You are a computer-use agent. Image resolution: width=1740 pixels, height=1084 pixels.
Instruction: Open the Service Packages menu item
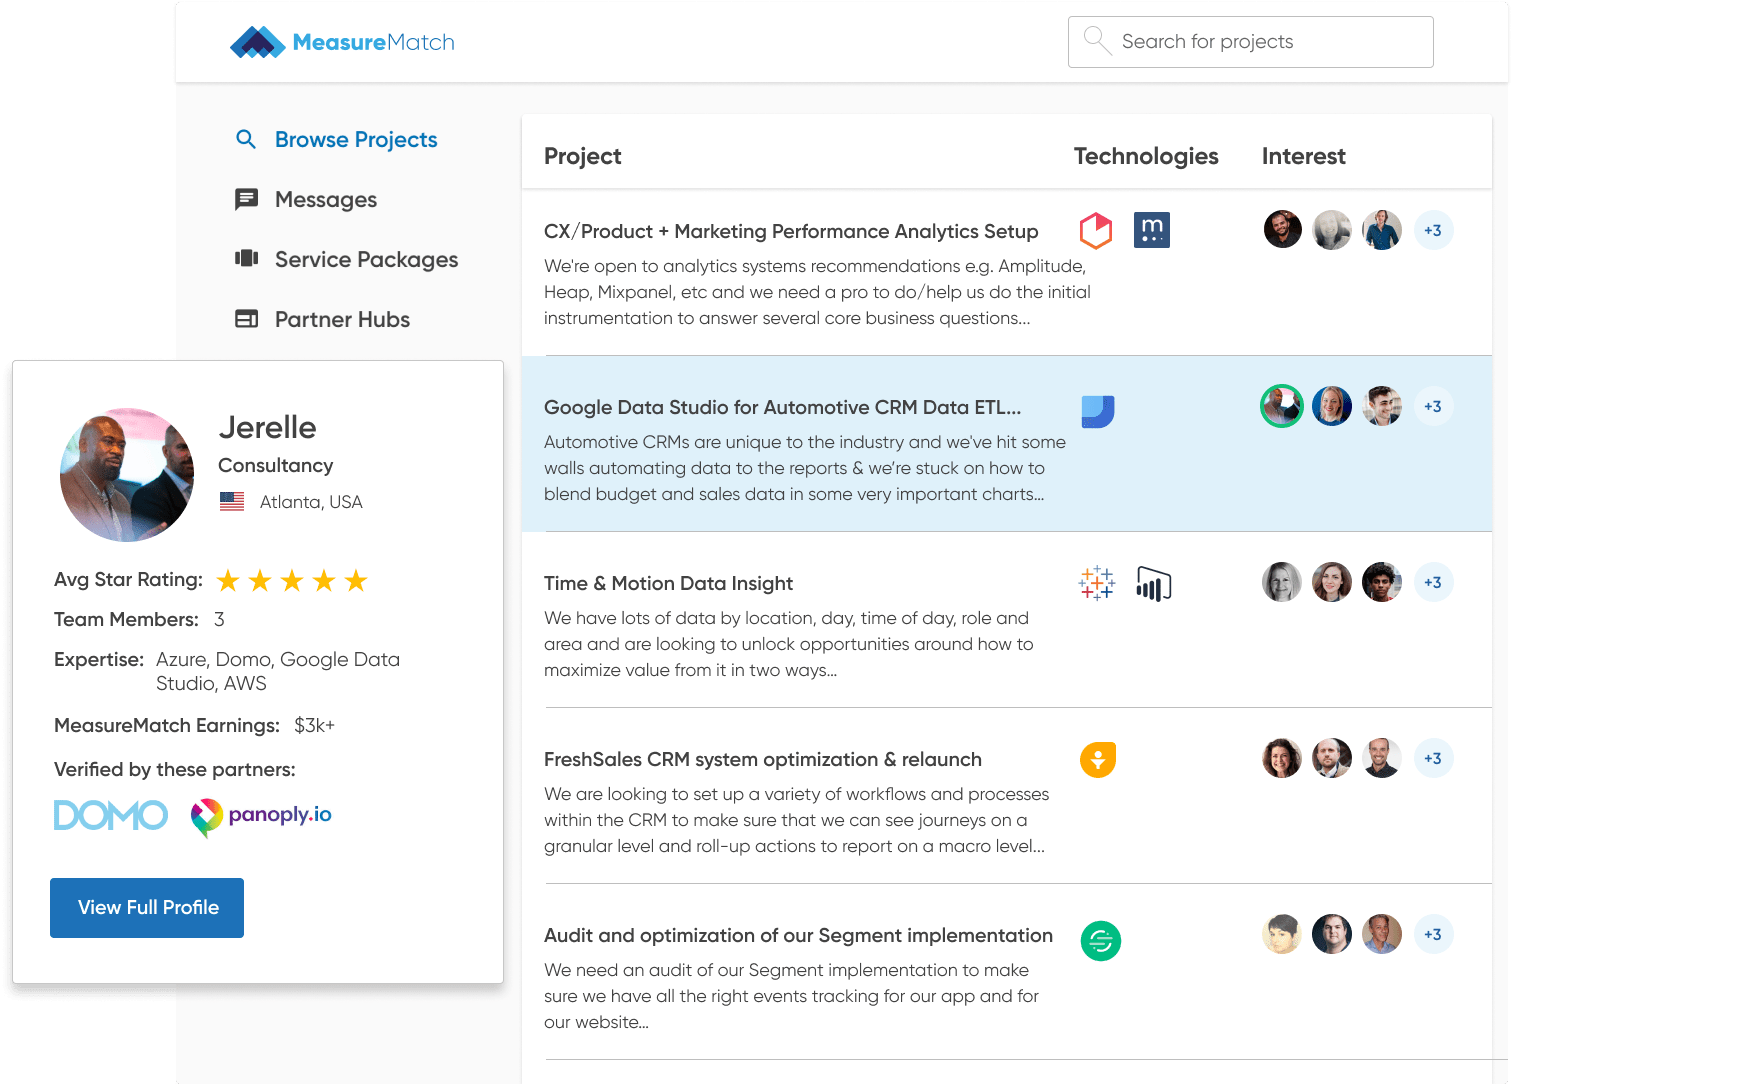coord(366,260)
